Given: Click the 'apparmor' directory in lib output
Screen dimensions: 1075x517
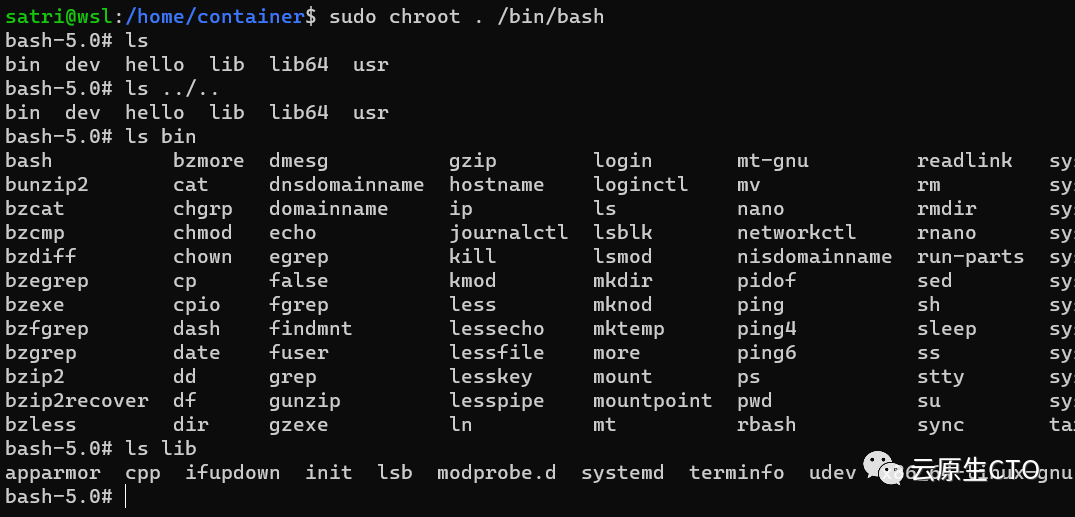Looking at the screenshot, I should [53, 472].
